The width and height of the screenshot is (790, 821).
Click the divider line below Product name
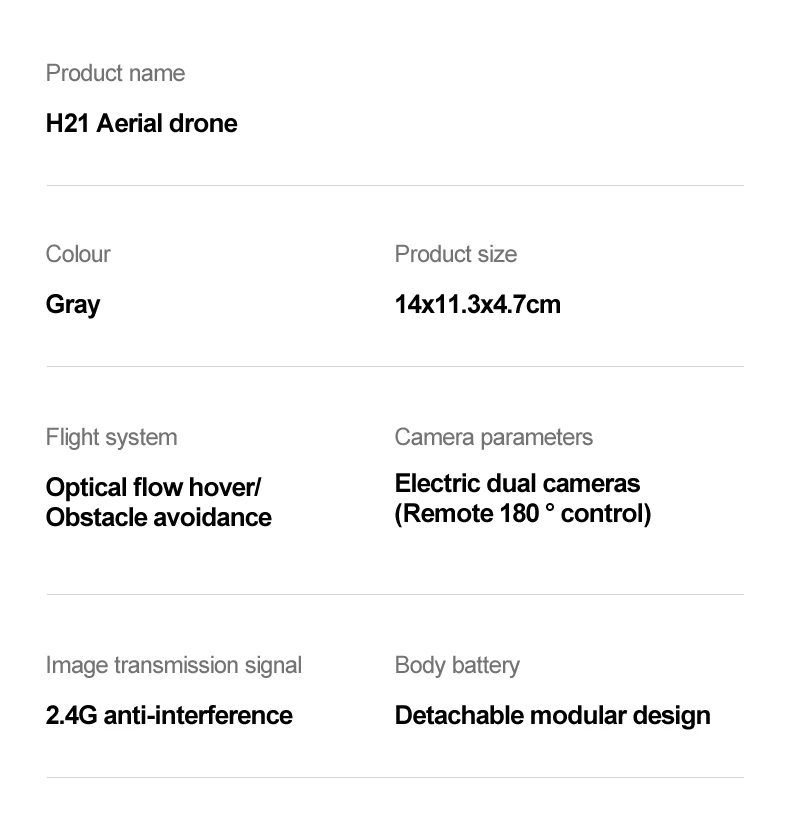pos(395,185)
